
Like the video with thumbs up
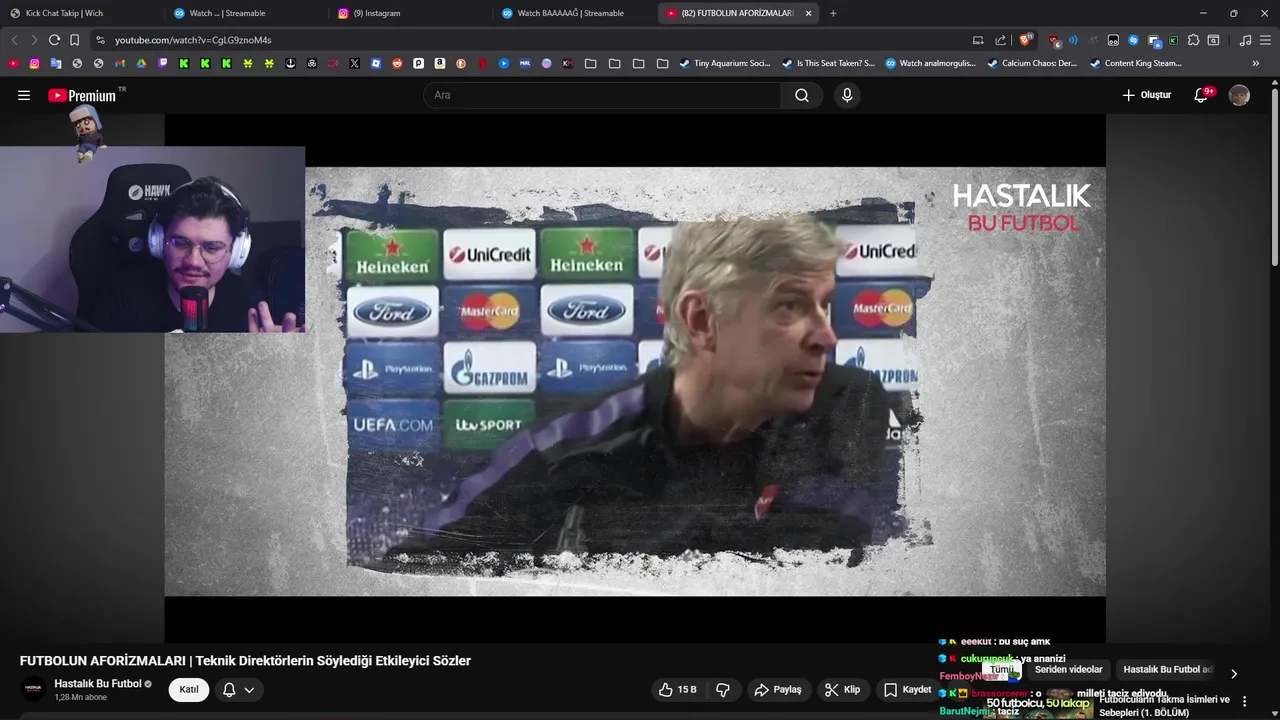point(677,690)
